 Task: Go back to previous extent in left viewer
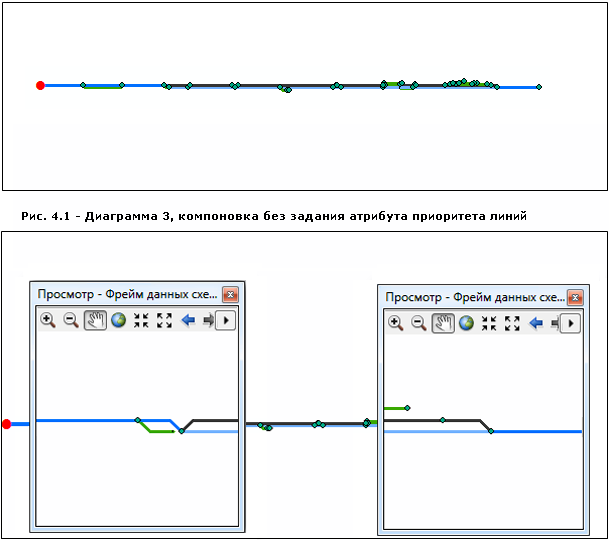coord(188,321)
